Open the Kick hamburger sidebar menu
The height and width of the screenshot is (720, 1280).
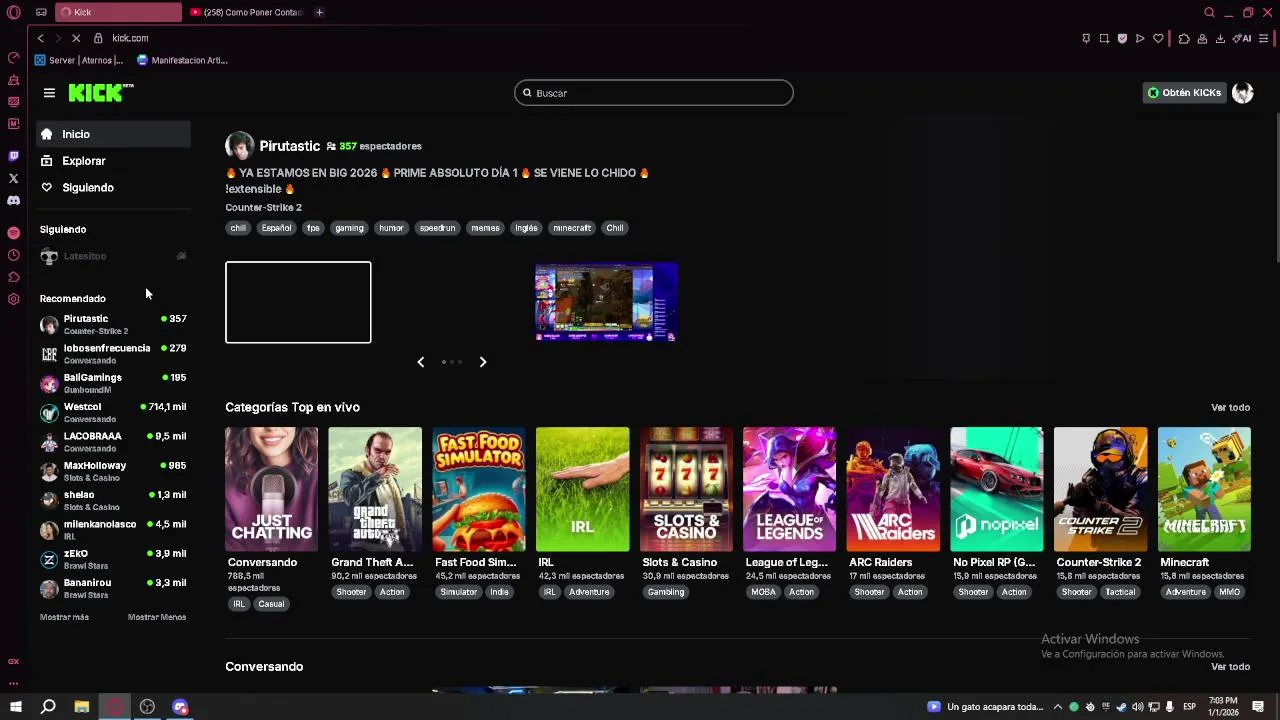tap(49, 93)
